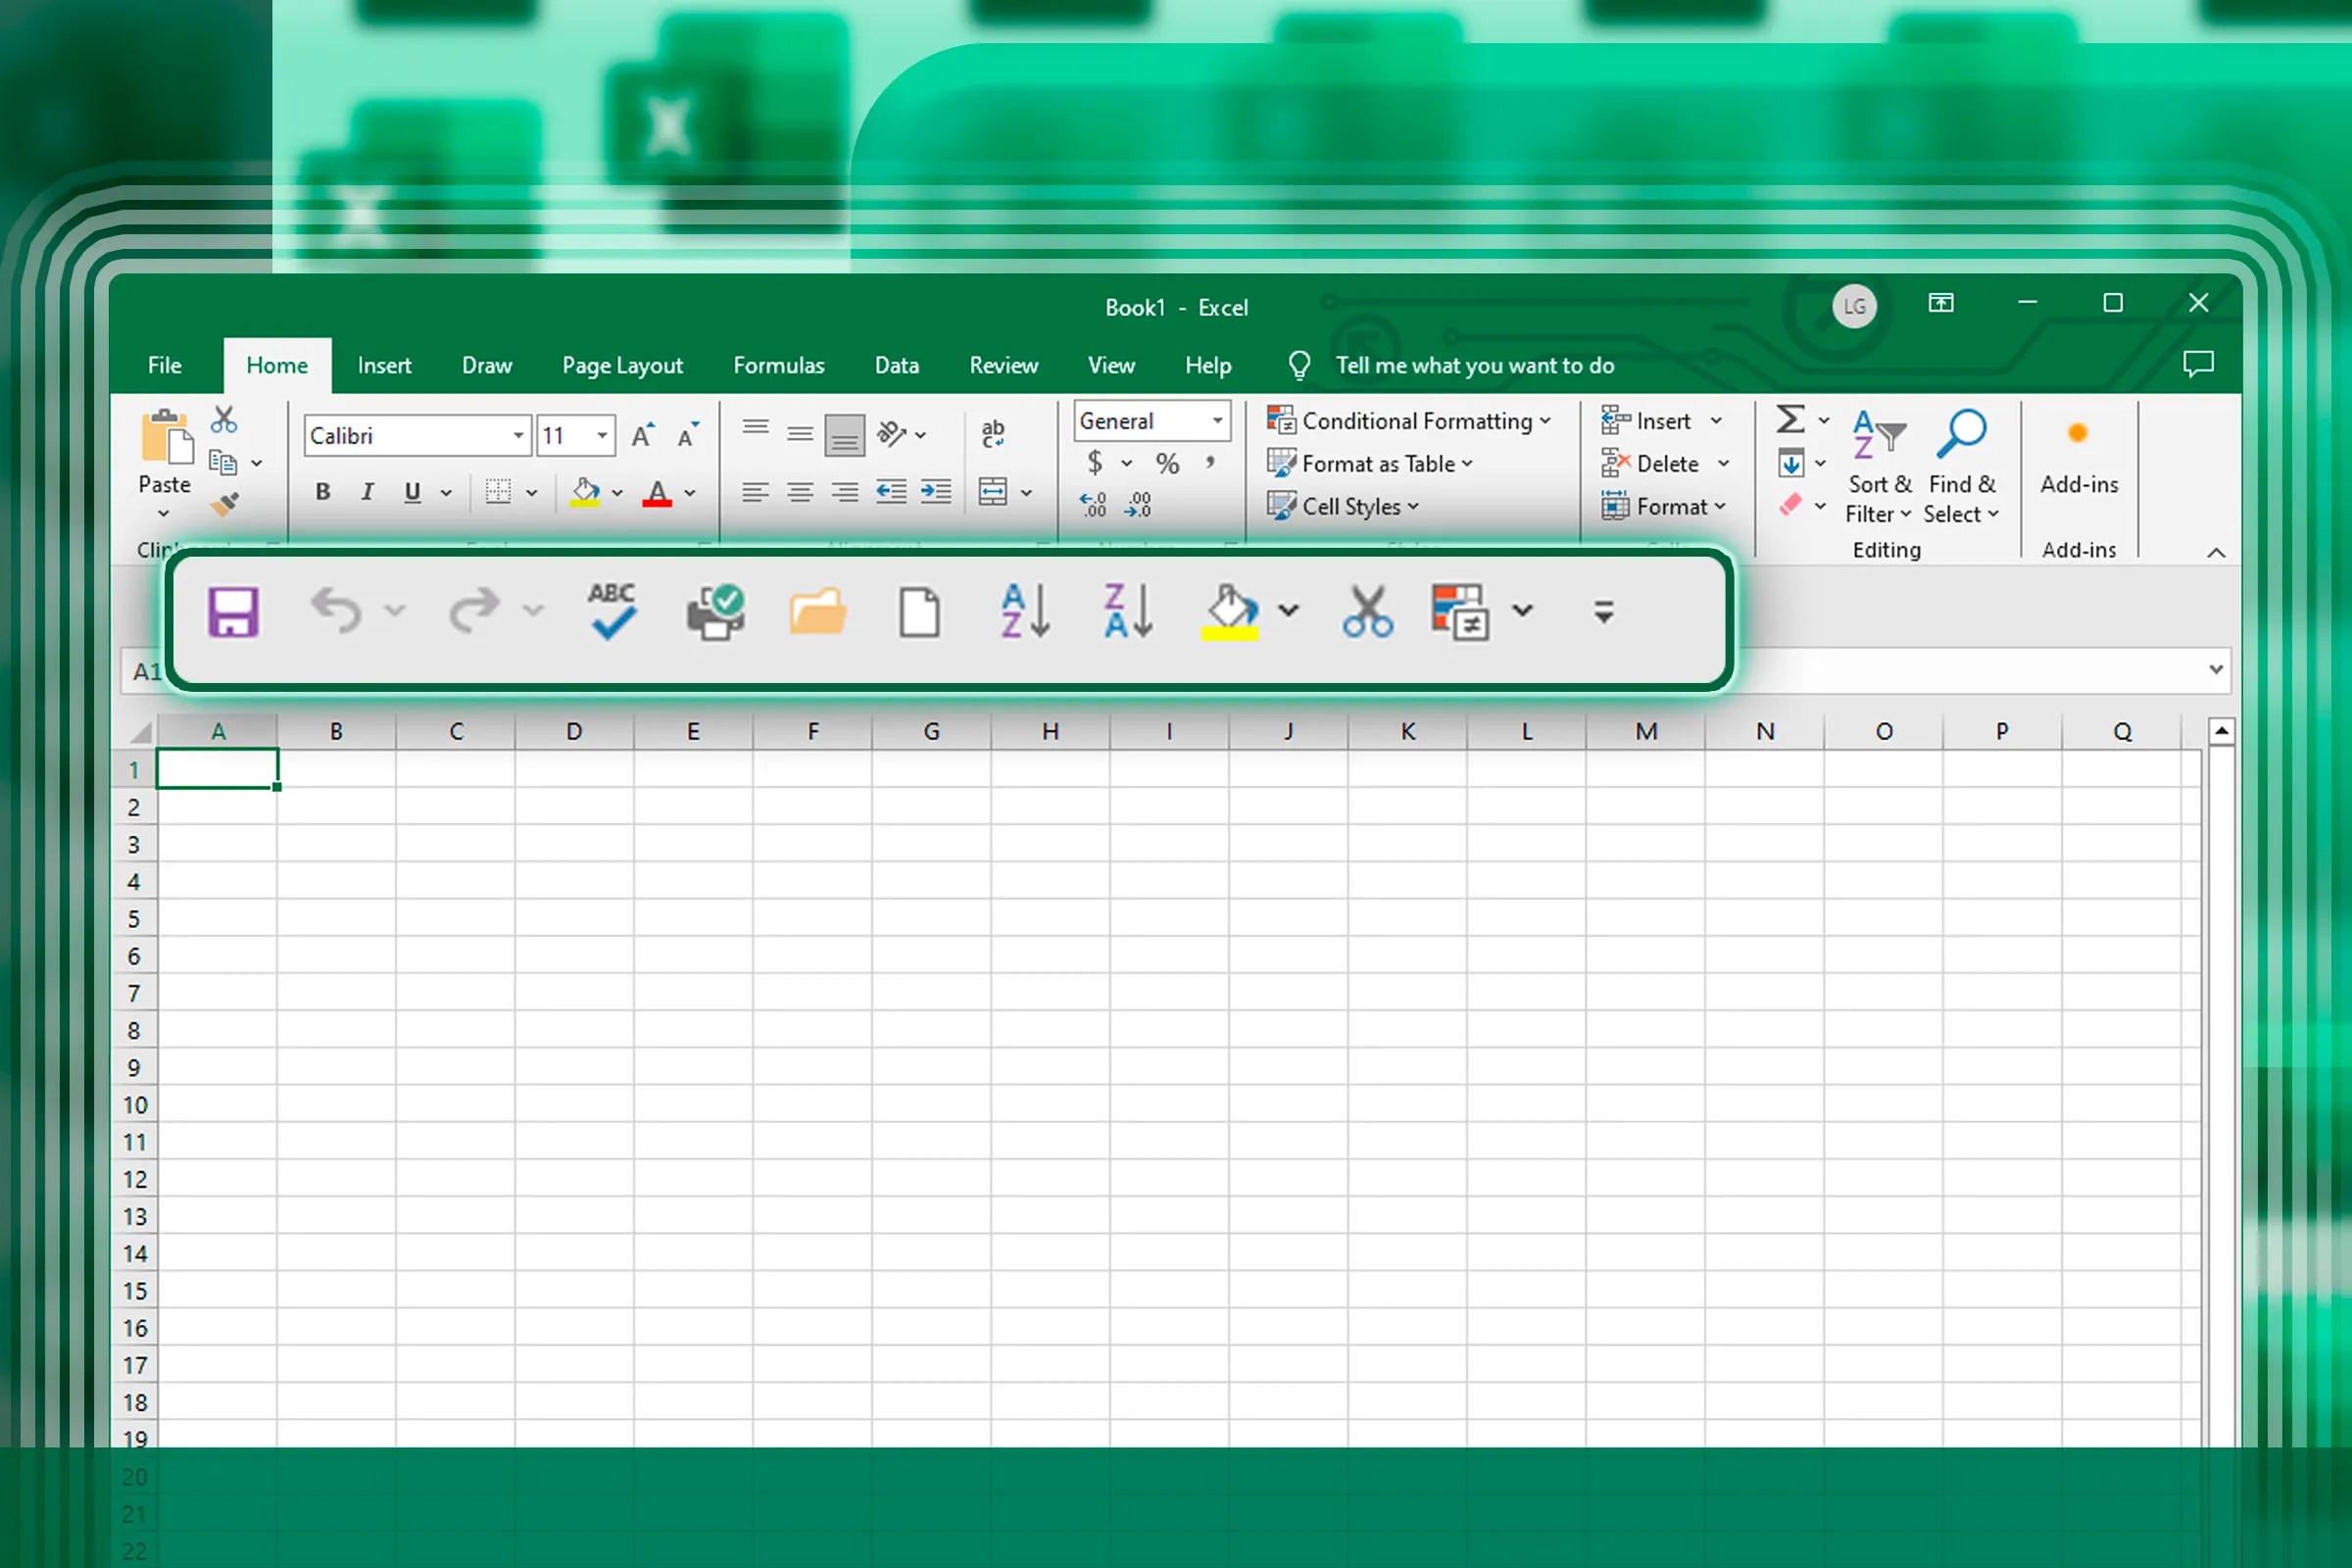Select the Quick Print icon
The height and width of the screenshot is (1568, 2352).
pos(716,611)
